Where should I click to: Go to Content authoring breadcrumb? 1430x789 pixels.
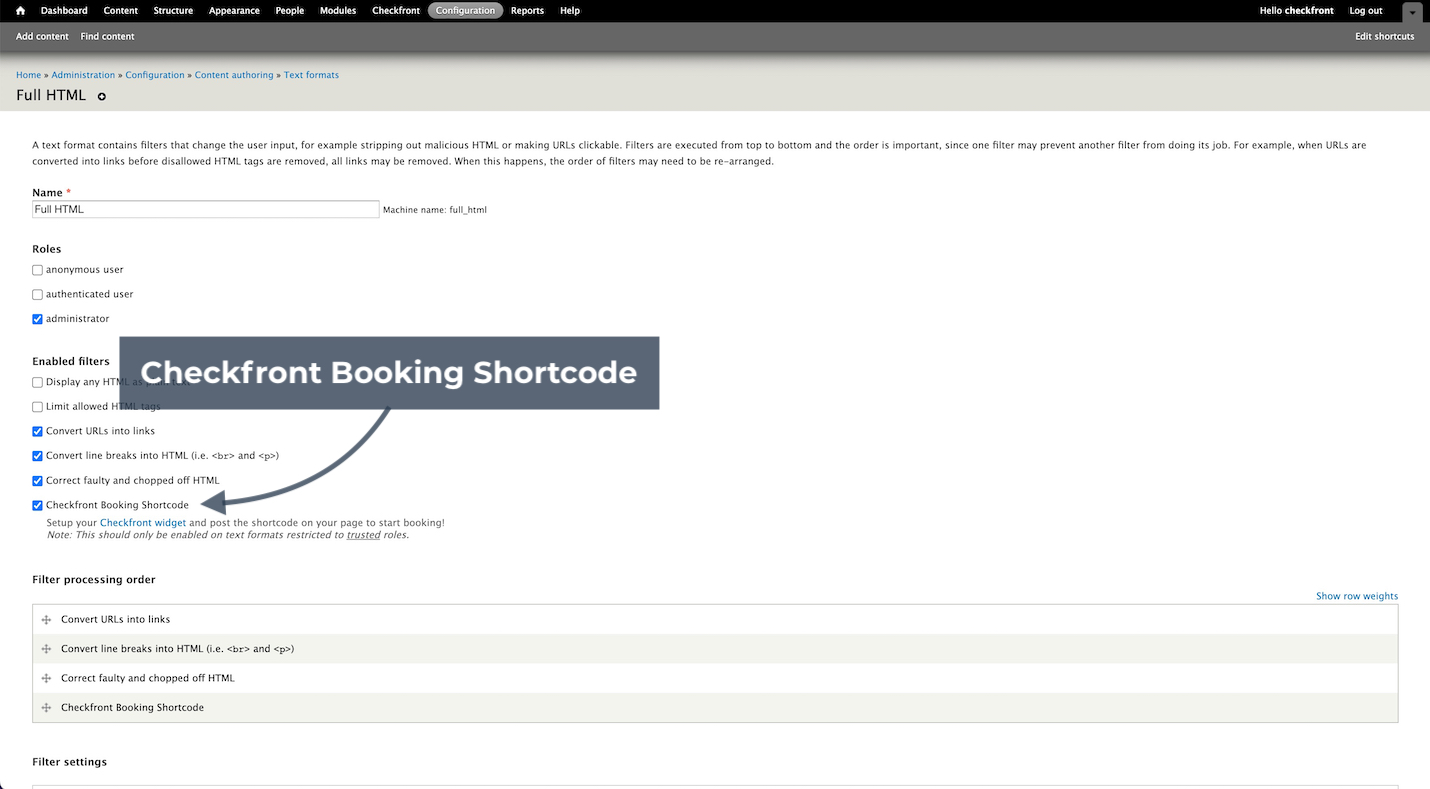click(x=234, y=75)
